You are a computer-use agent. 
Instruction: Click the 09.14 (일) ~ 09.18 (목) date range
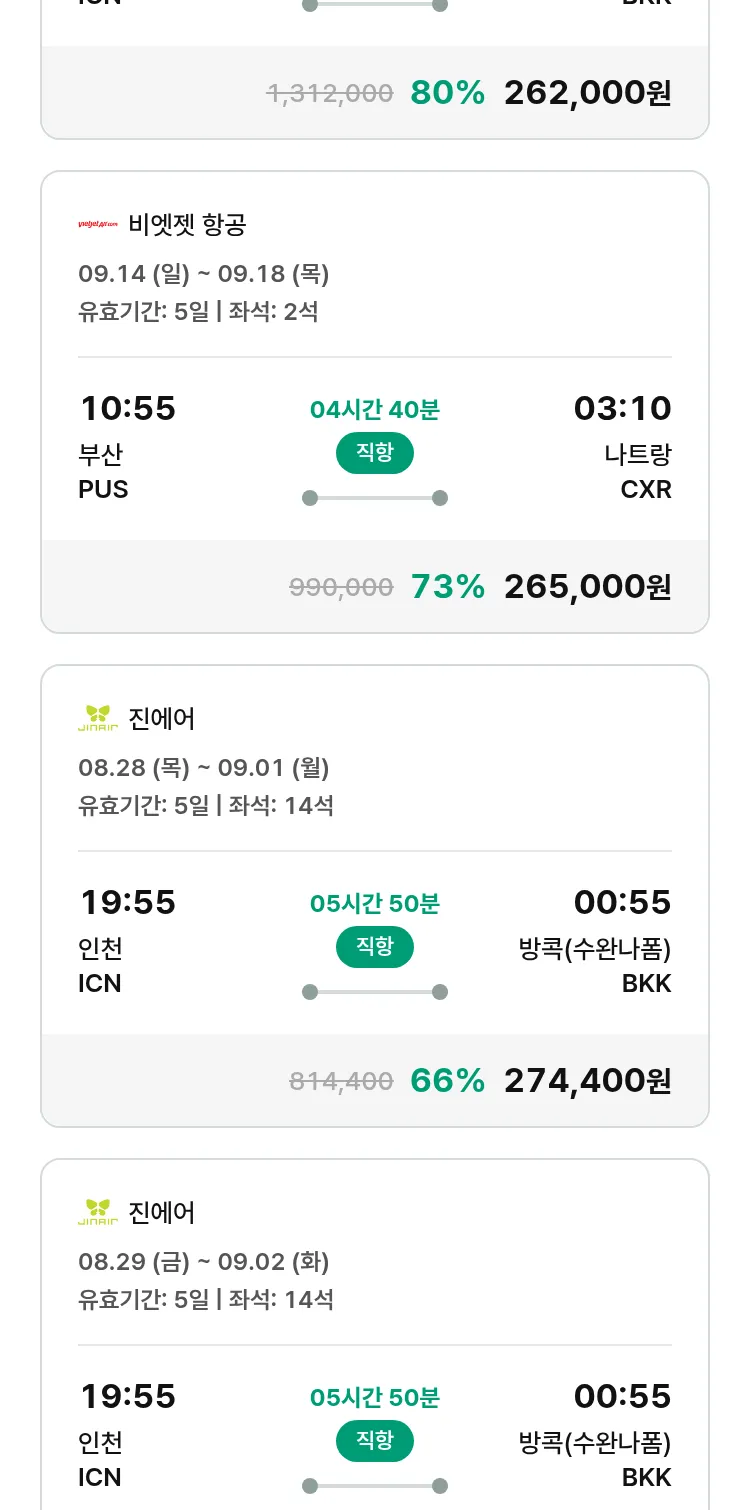204,274
